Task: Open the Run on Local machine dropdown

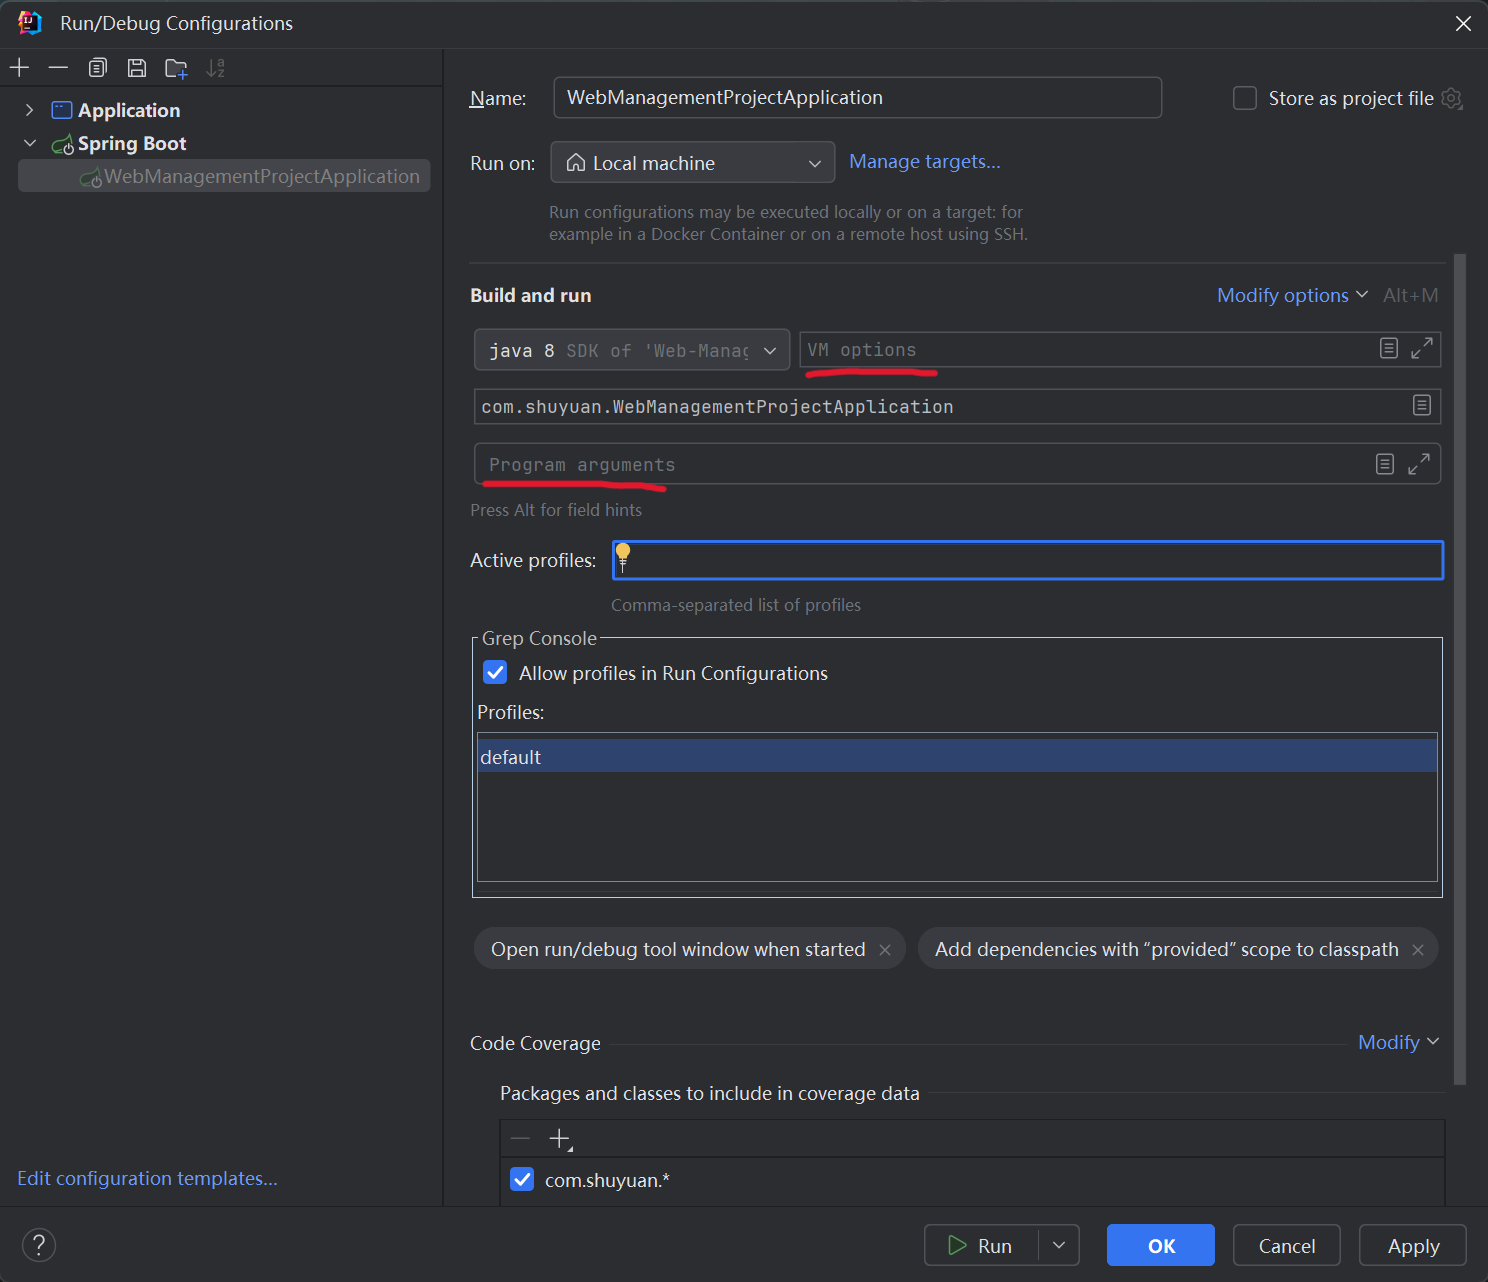Action: pyautogui.click(x=693, y=162)
